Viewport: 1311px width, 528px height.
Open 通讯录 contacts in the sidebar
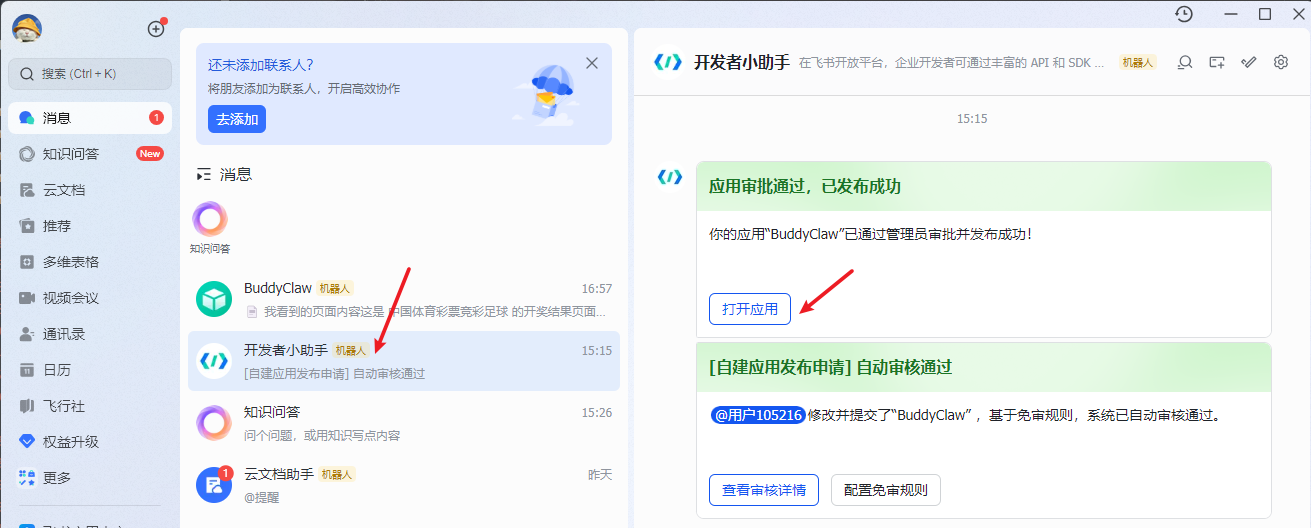click(90, 334)
